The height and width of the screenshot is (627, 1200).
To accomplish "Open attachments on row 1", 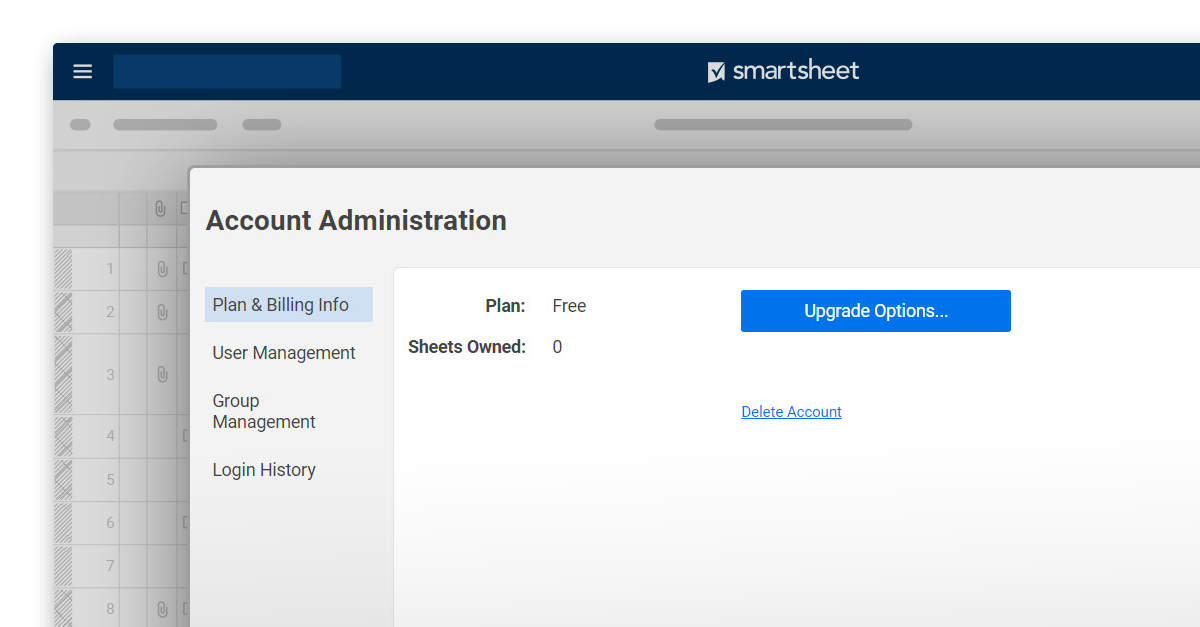I will [x=161, y=269].
